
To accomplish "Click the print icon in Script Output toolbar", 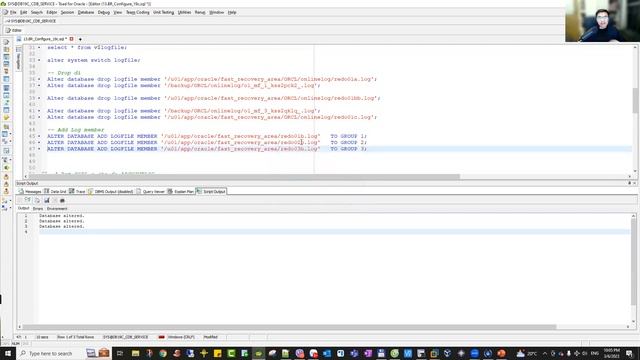I will pos(62,200).
